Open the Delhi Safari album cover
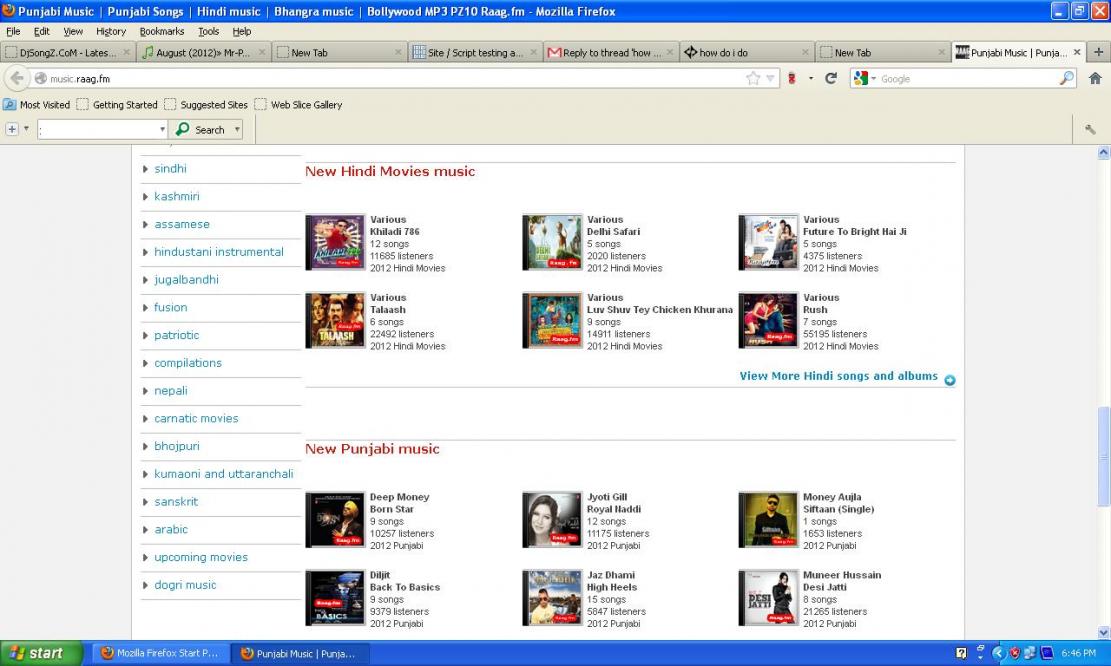Image resolution: width=1111 pixels, height=666 pixels. coord(552,242)
